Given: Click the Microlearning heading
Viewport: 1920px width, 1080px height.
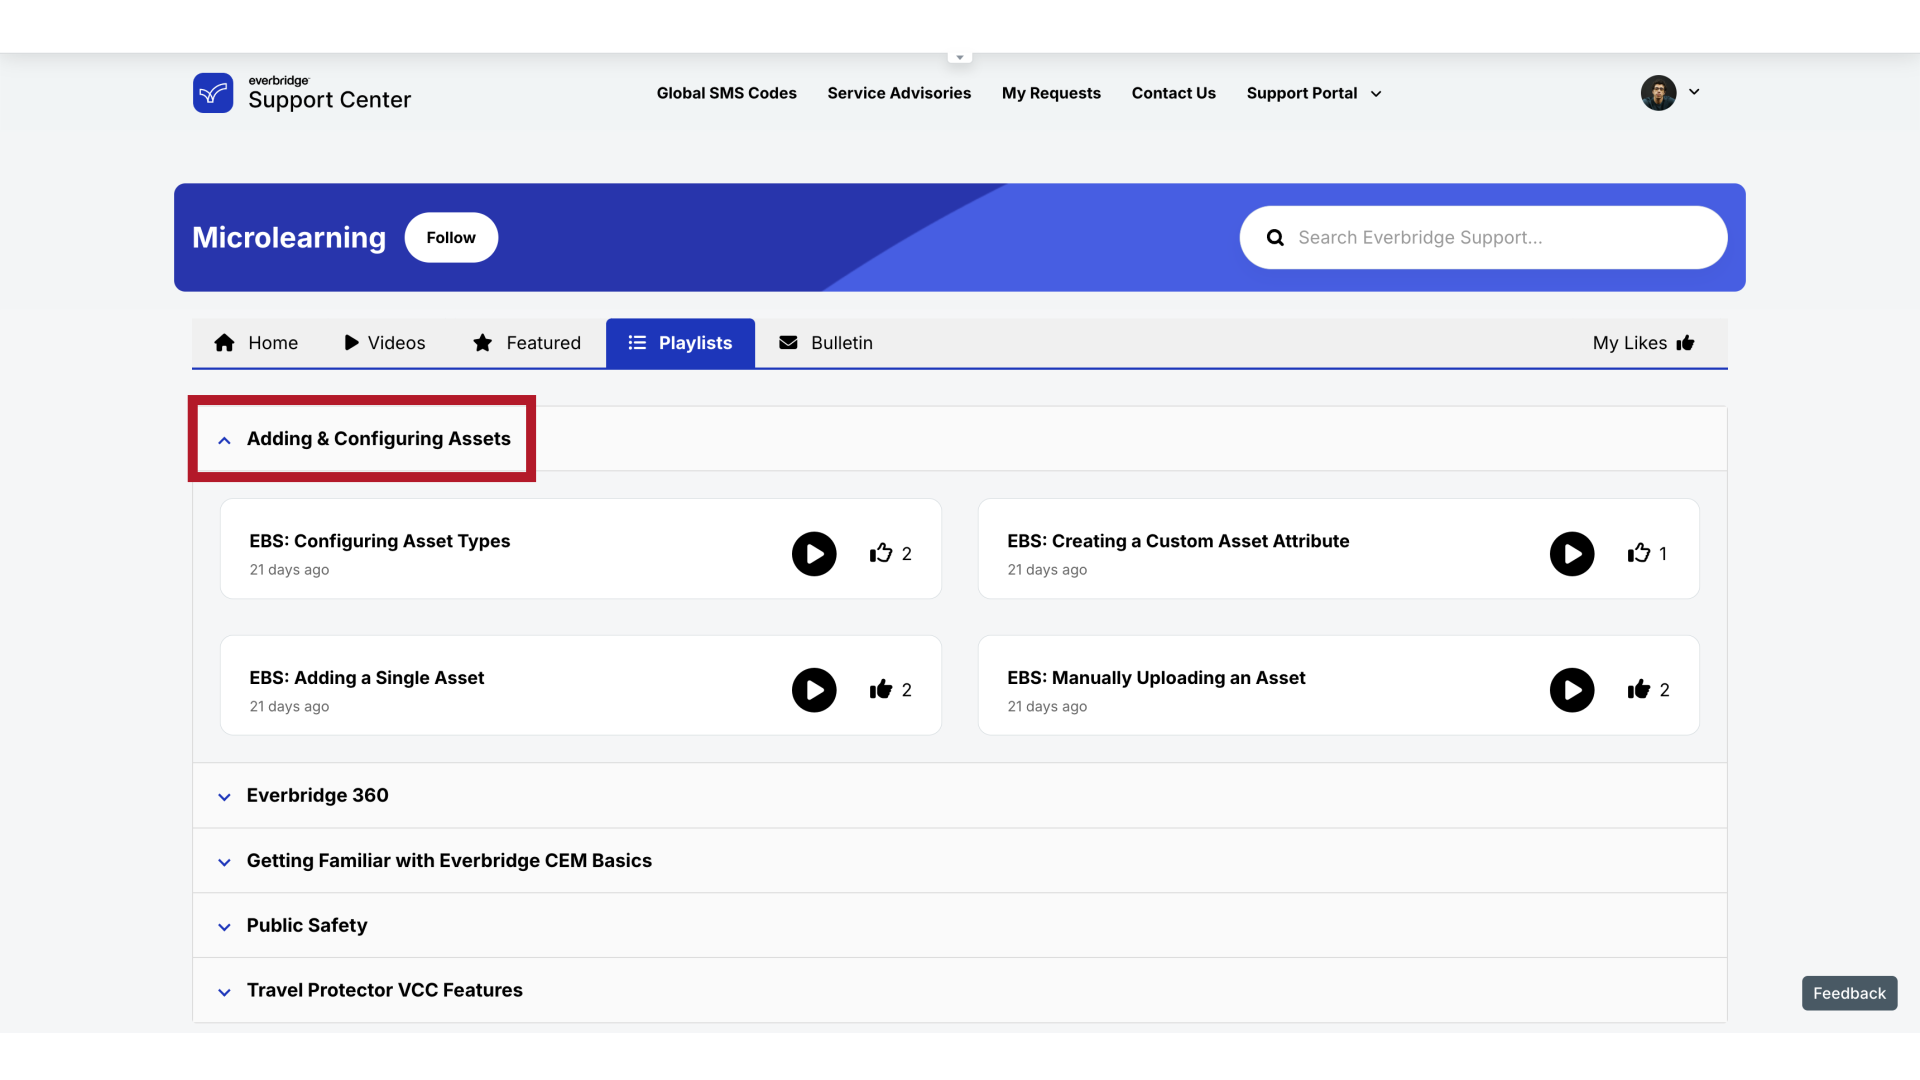Looking at the screenshot, I should [x=289, y=238].
